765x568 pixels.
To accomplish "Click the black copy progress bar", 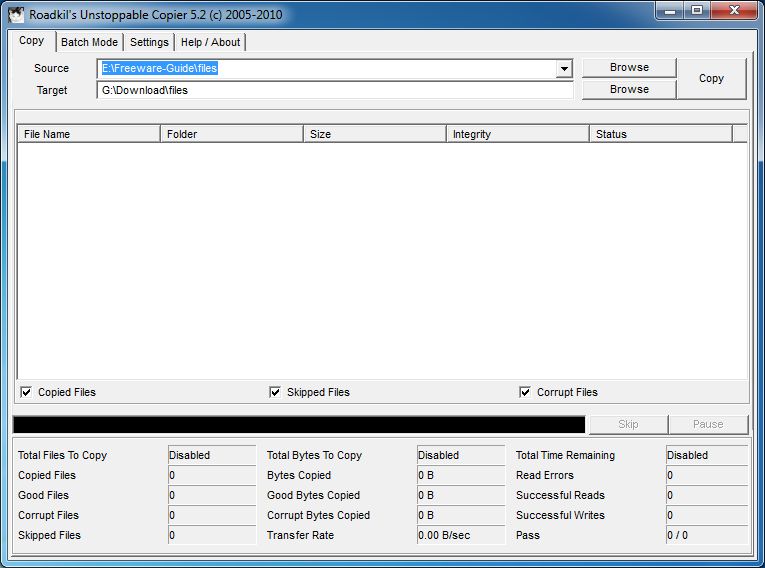I will click(299, 424).
